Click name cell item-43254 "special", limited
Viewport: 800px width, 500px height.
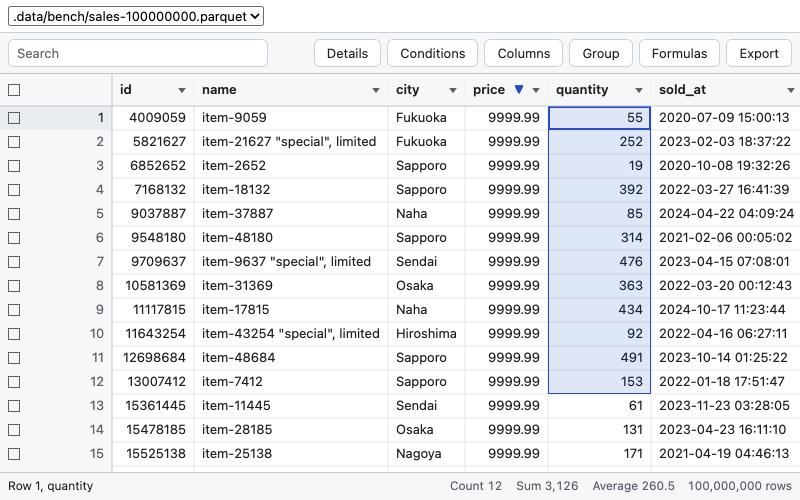(x=291, y=334)
